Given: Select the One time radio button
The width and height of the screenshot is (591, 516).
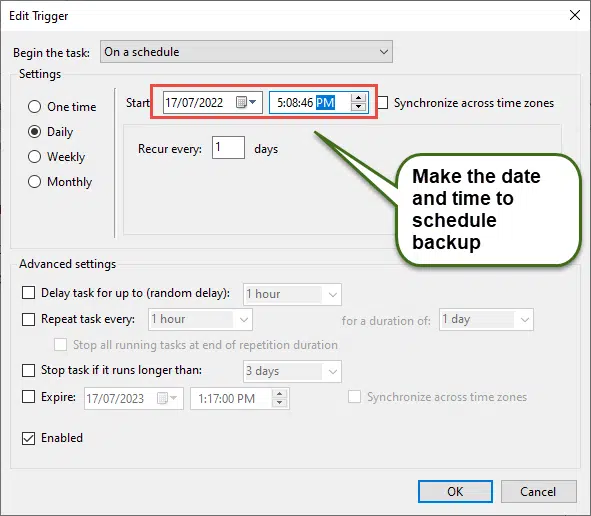Looking at the screenshot, I should pyautogui.click(x=34, y=107).
